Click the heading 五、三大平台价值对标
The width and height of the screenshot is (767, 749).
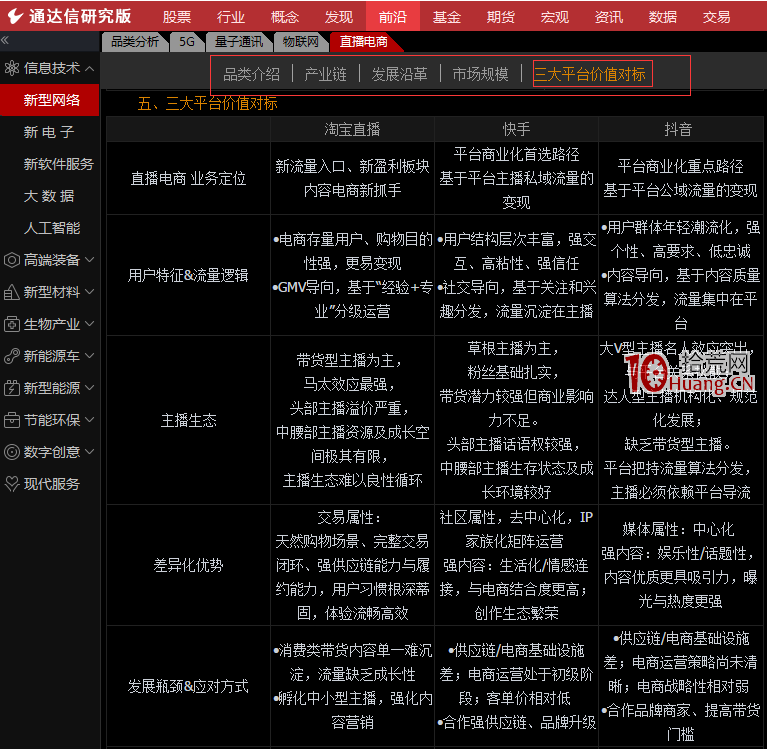pyautogui.click(x=207, y=103)
